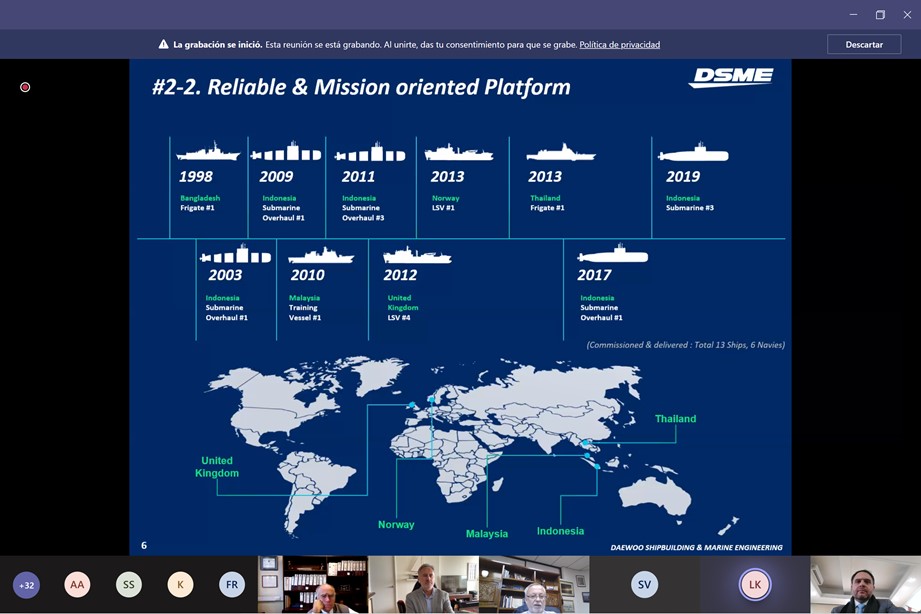Click the 'Thailand Frigate #1' caption
This screenshot has width=921, height=614.
point(547,203)
